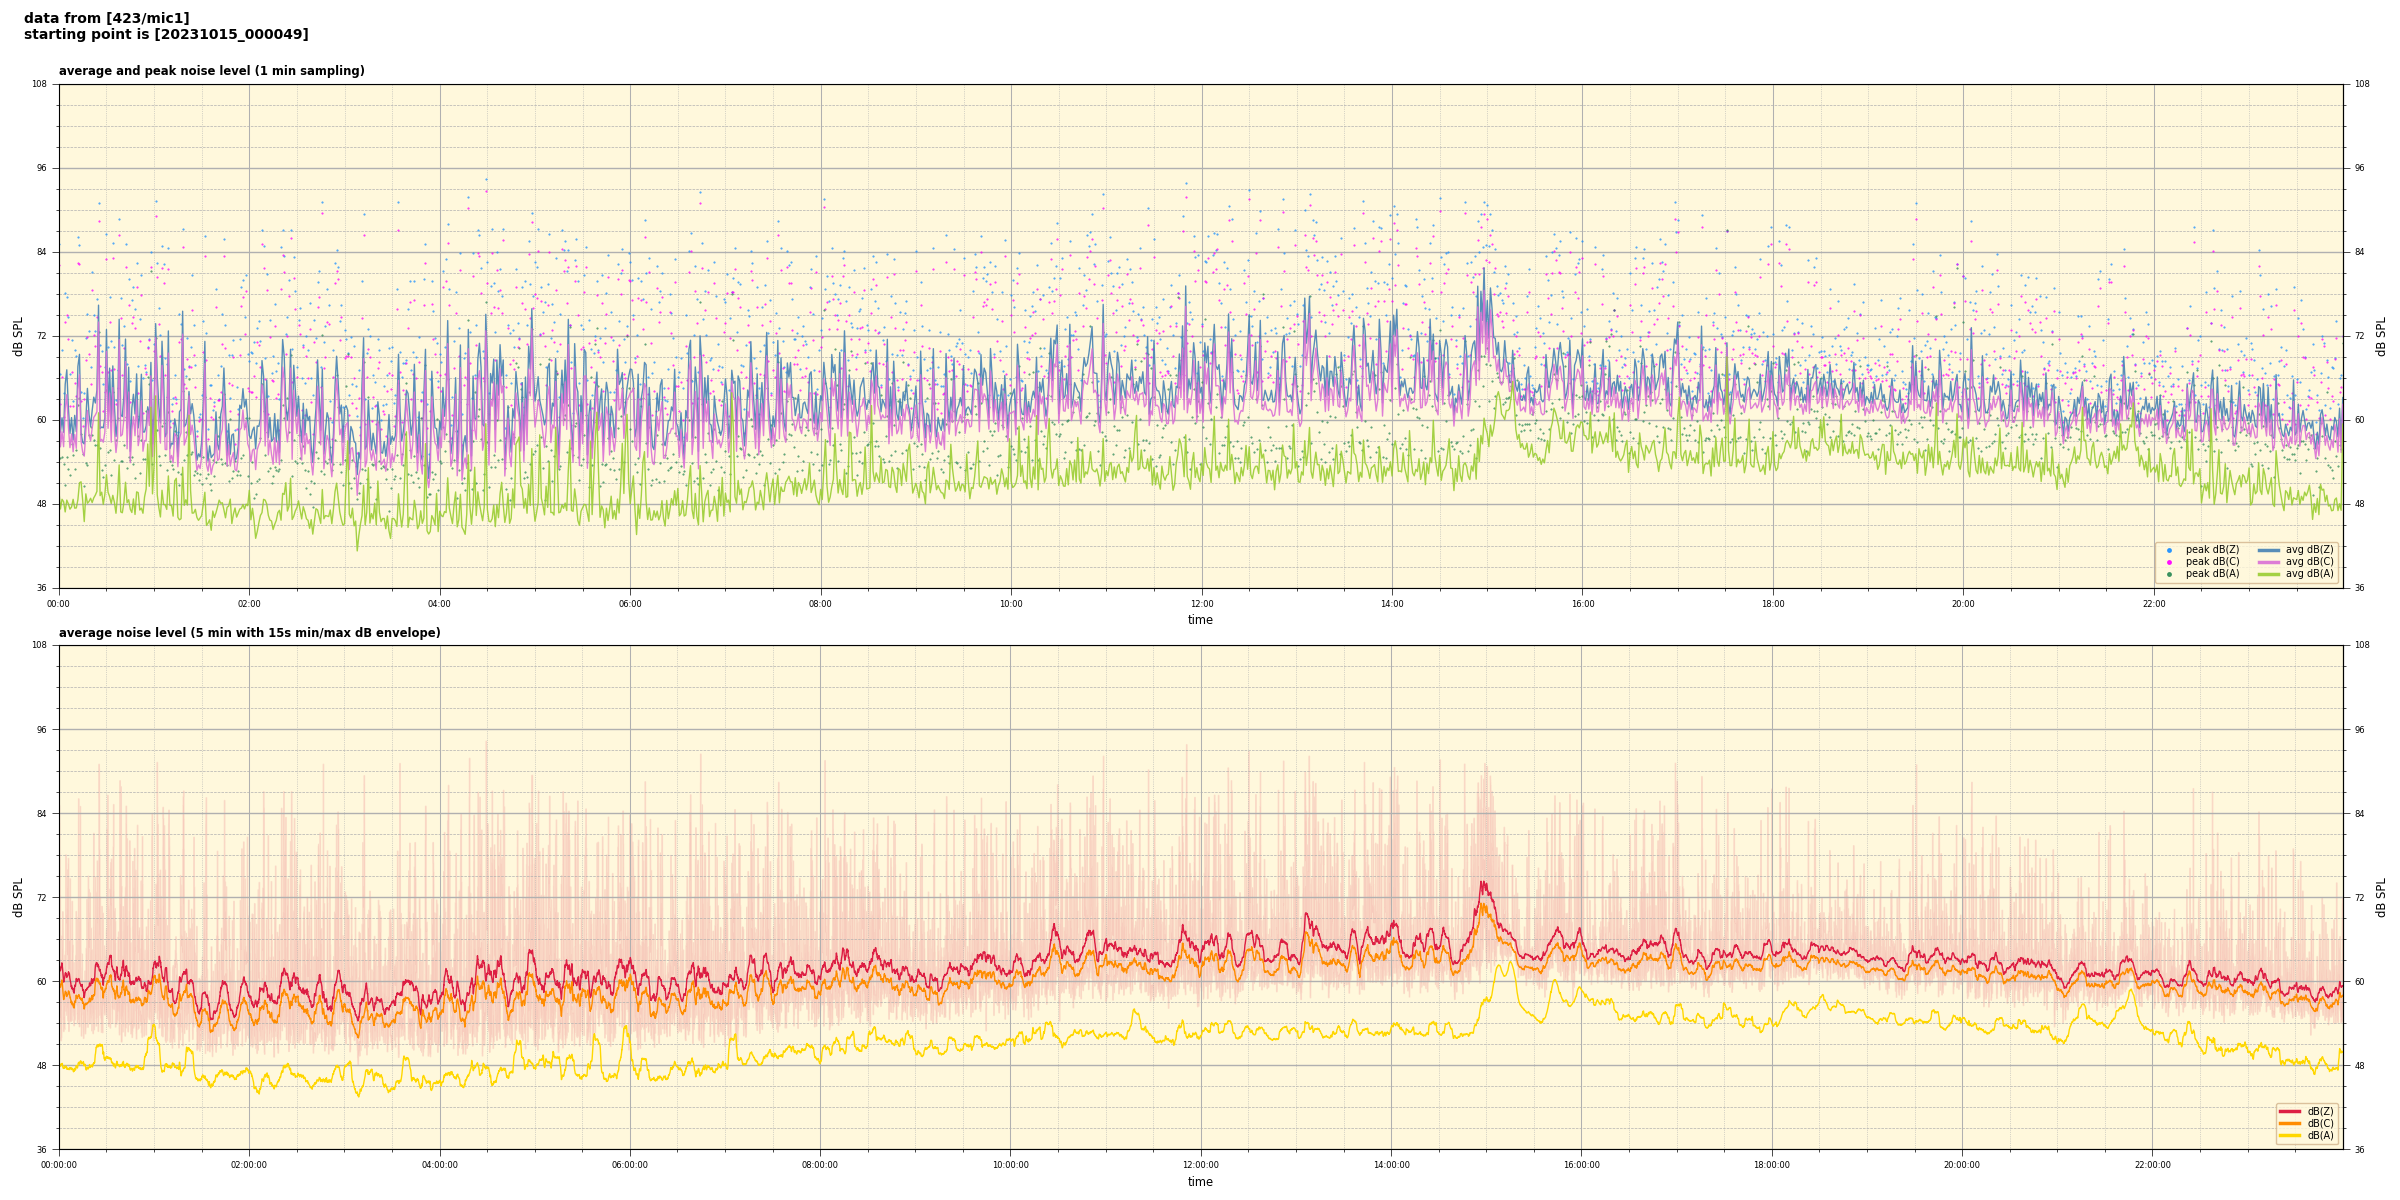Image resolution: width=2400 pixels, height=1200 pixels.
Task: Click the '5 min with 15s' chart title
Action: click(x=249, y=633)
